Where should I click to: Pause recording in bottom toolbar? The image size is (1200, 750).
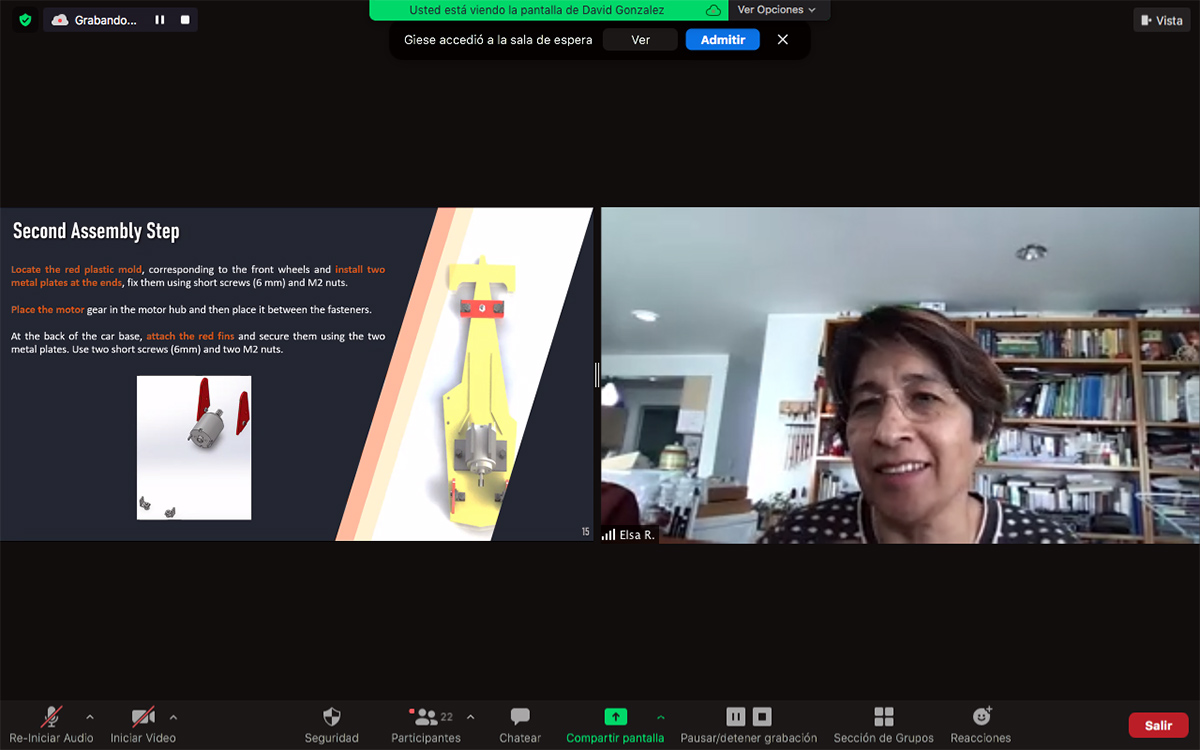(736, 716)
